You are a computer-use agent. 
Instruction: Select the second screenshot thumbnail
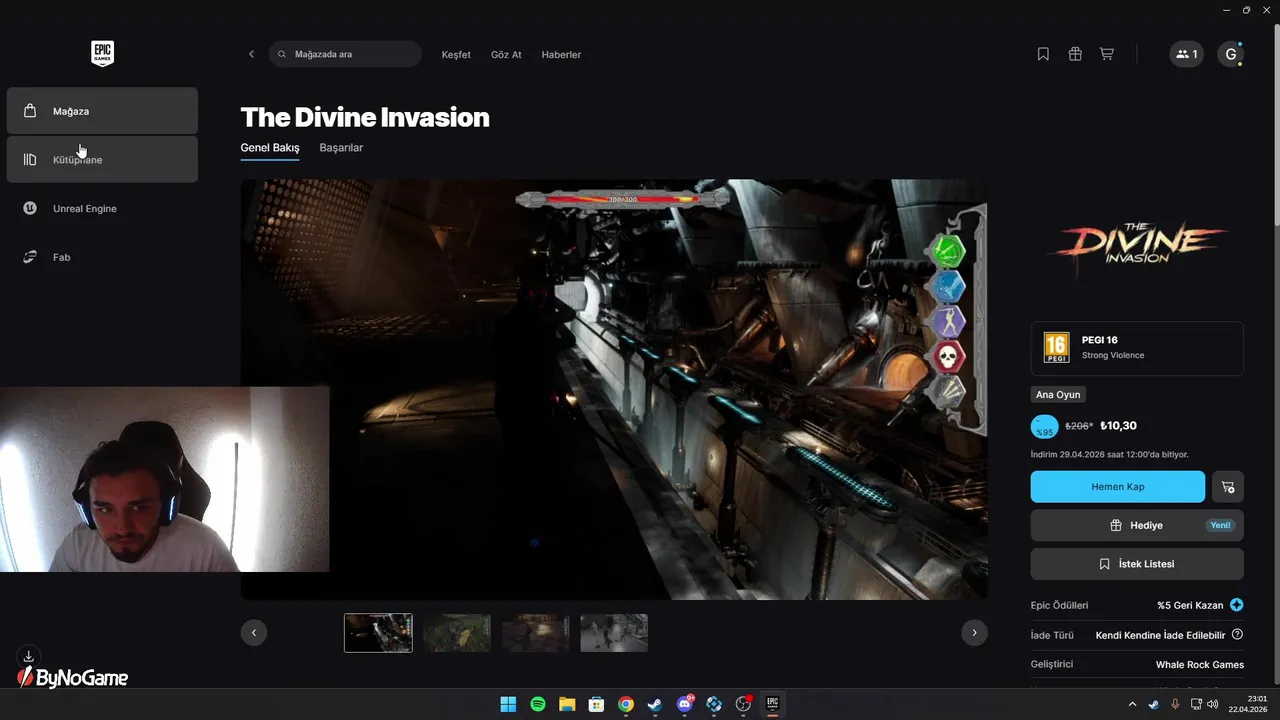[457, 633]
